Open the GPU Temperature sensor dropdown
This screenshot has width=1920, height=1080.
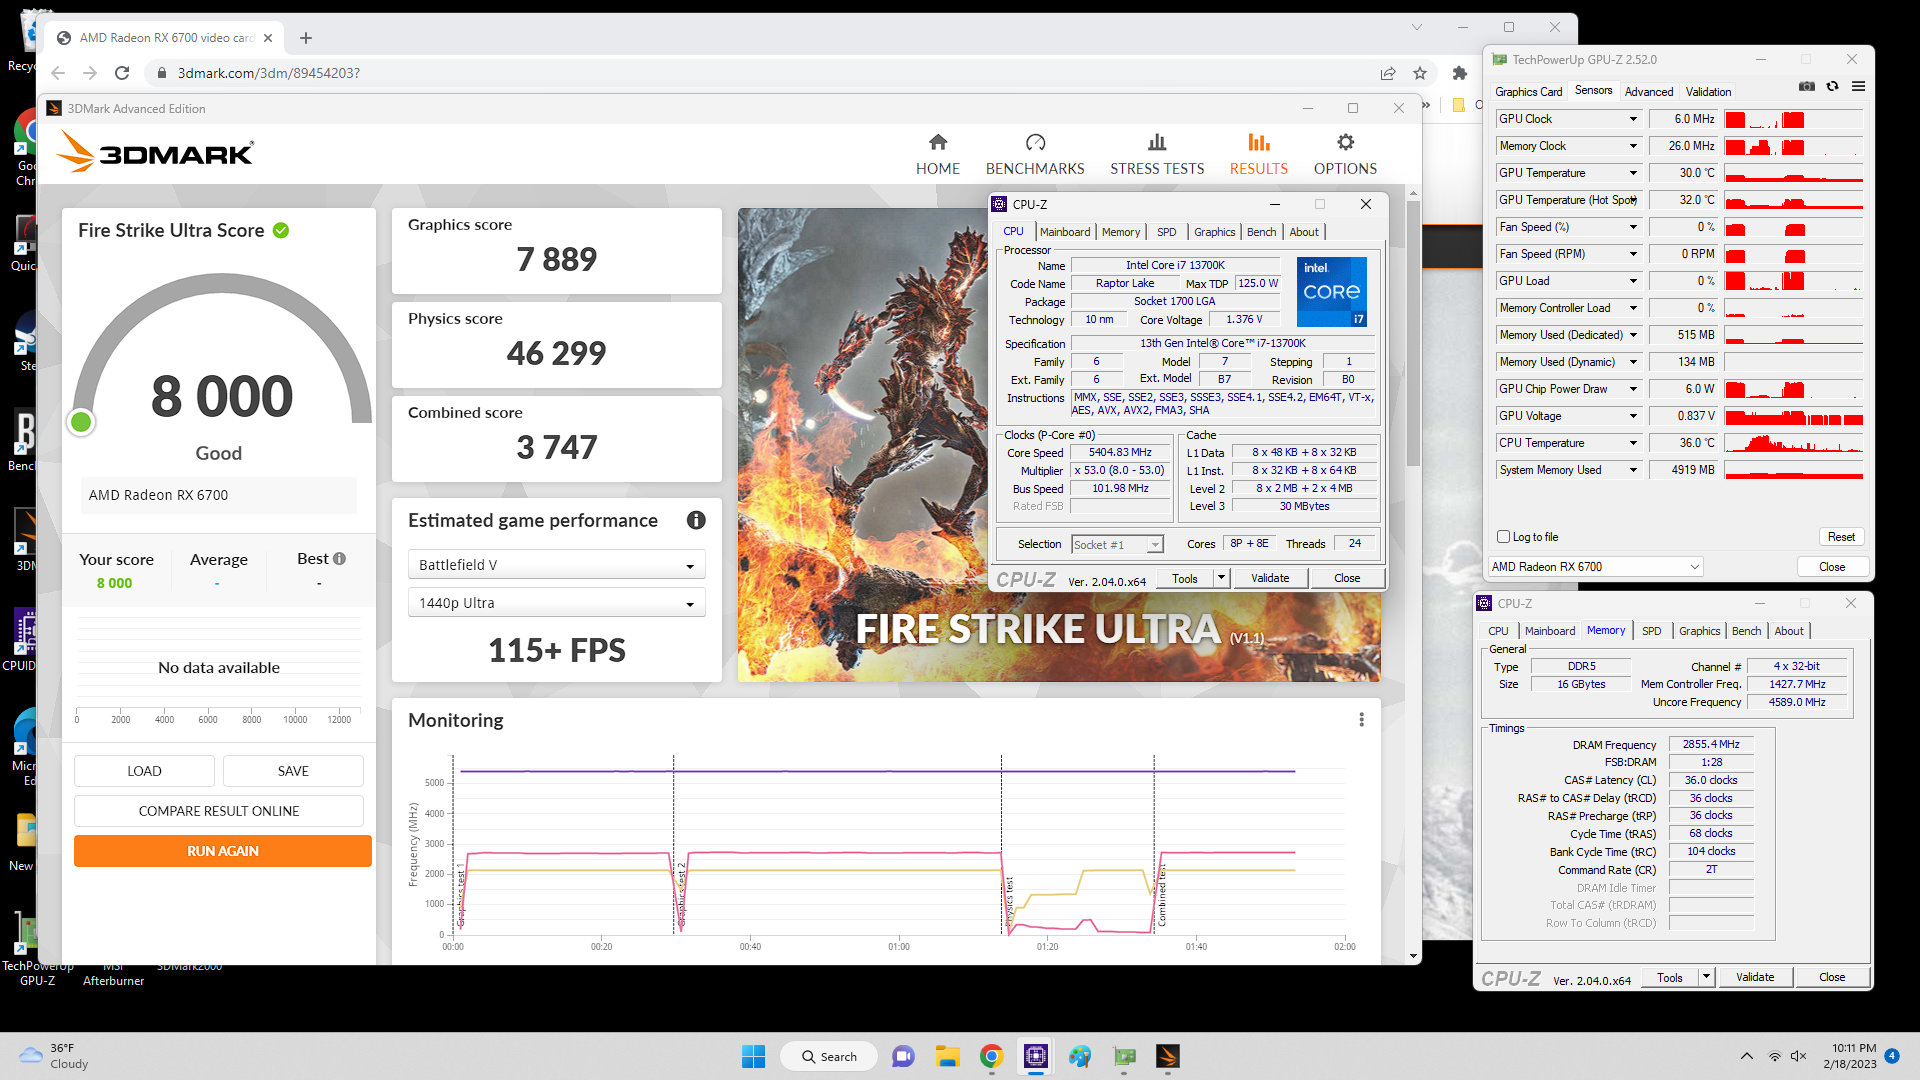(1633, 173)
